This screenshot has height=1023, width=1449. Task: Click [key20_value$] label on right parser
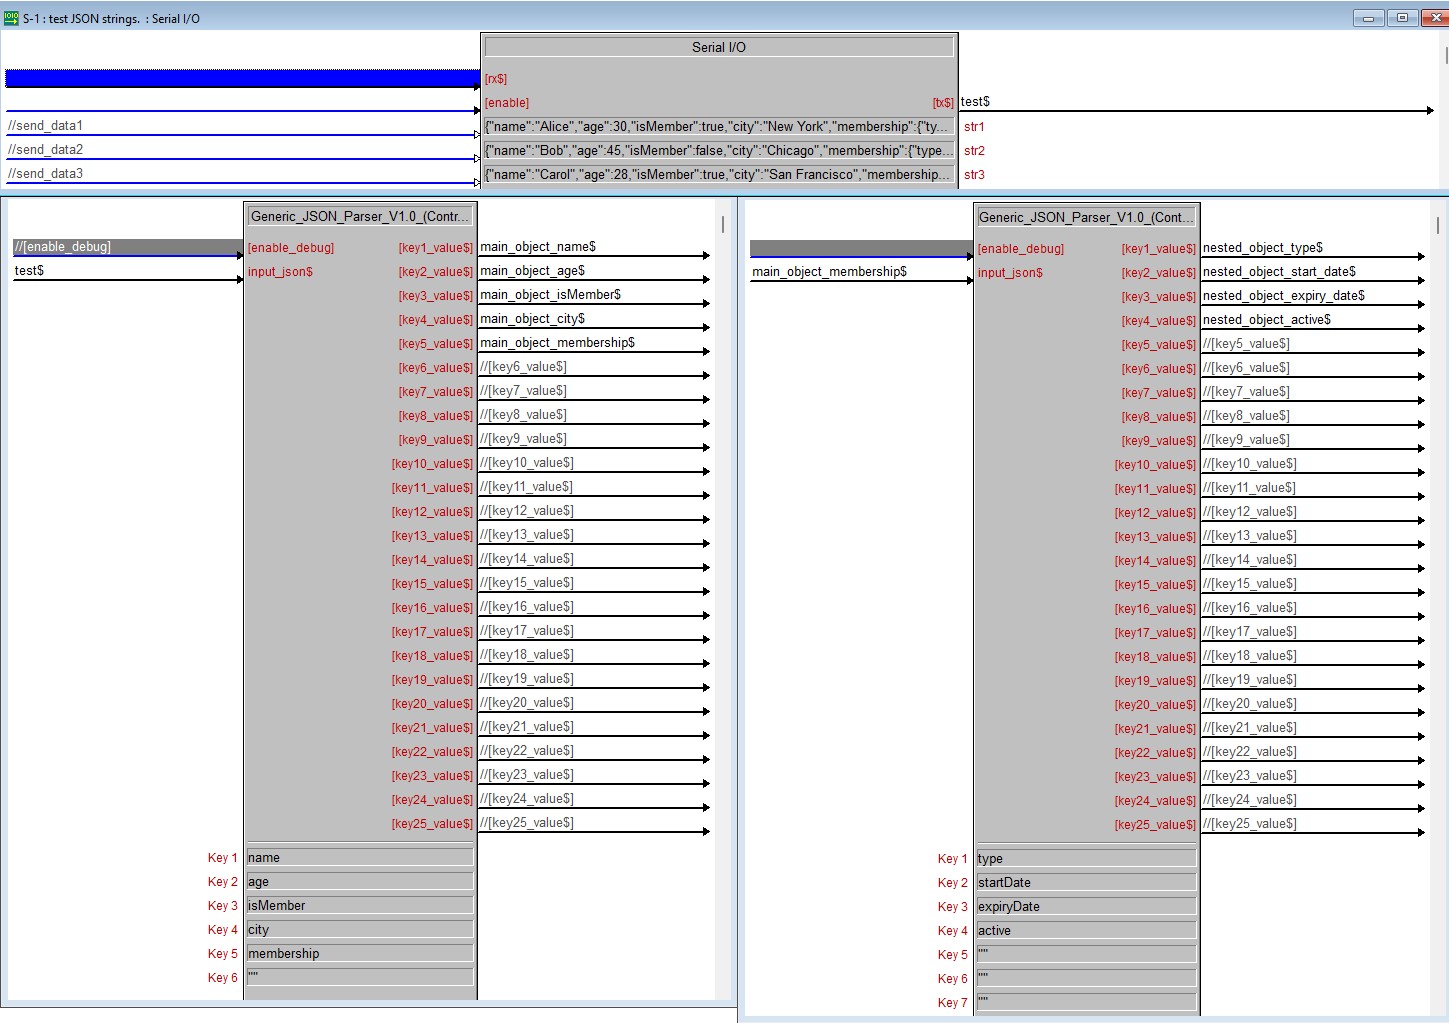click(1155, 705)
